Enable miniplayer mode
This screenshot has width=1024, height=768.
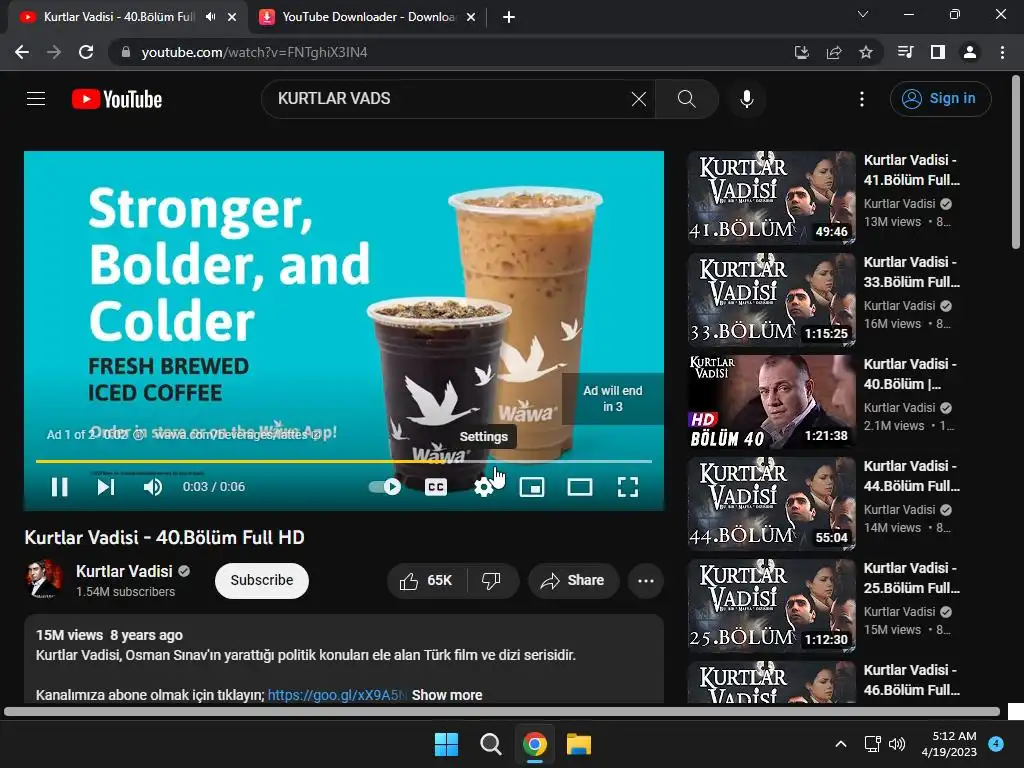[x=532, y=487]
